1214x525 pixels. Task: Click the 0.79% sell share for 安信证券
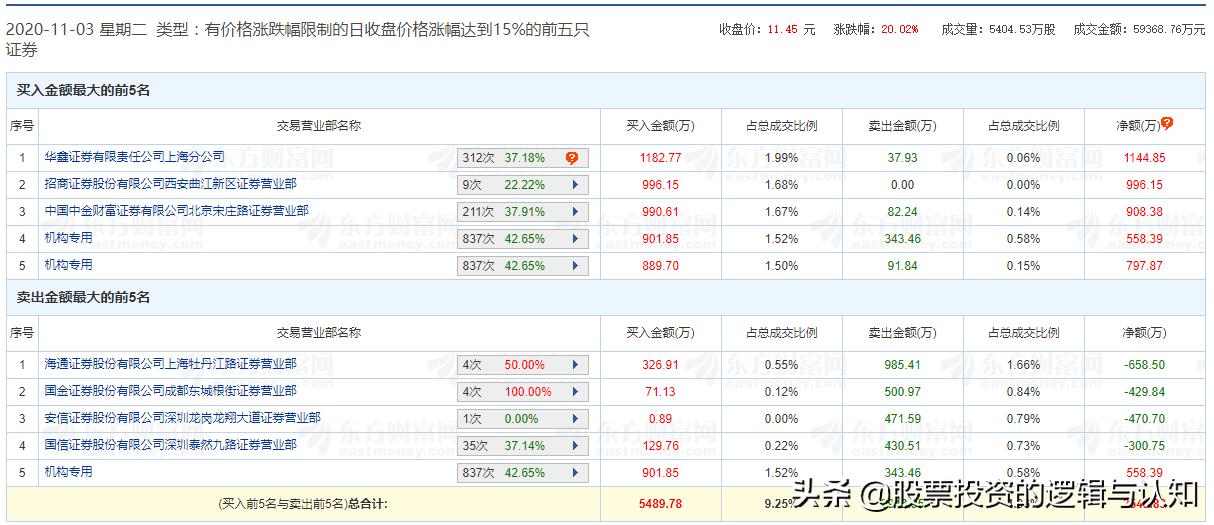coord(1023,419)
